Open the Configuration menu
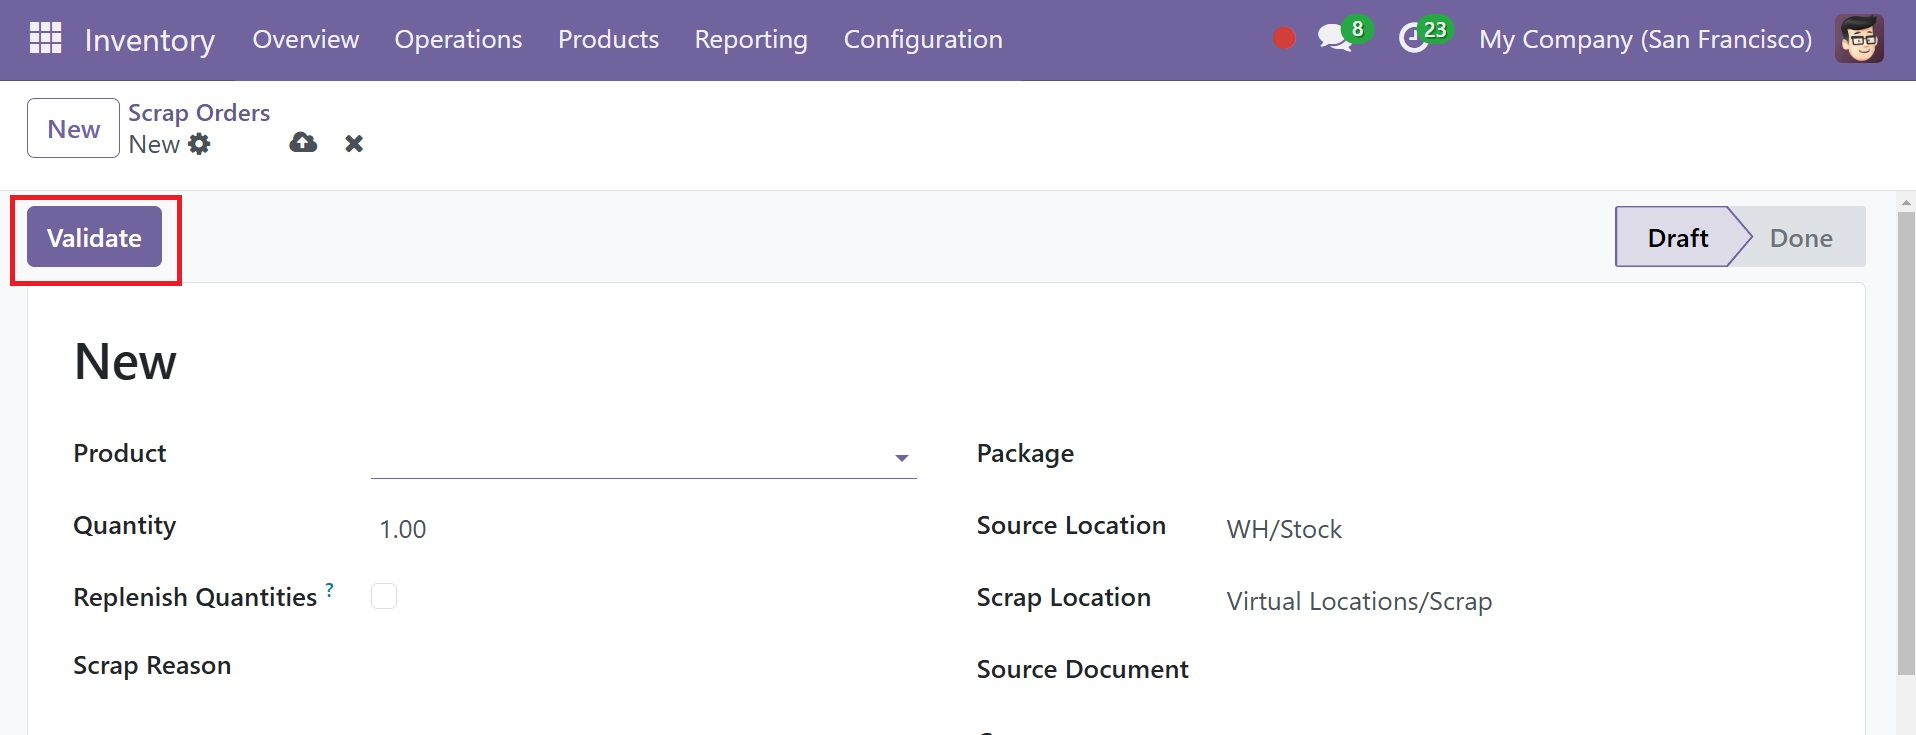 923,39
